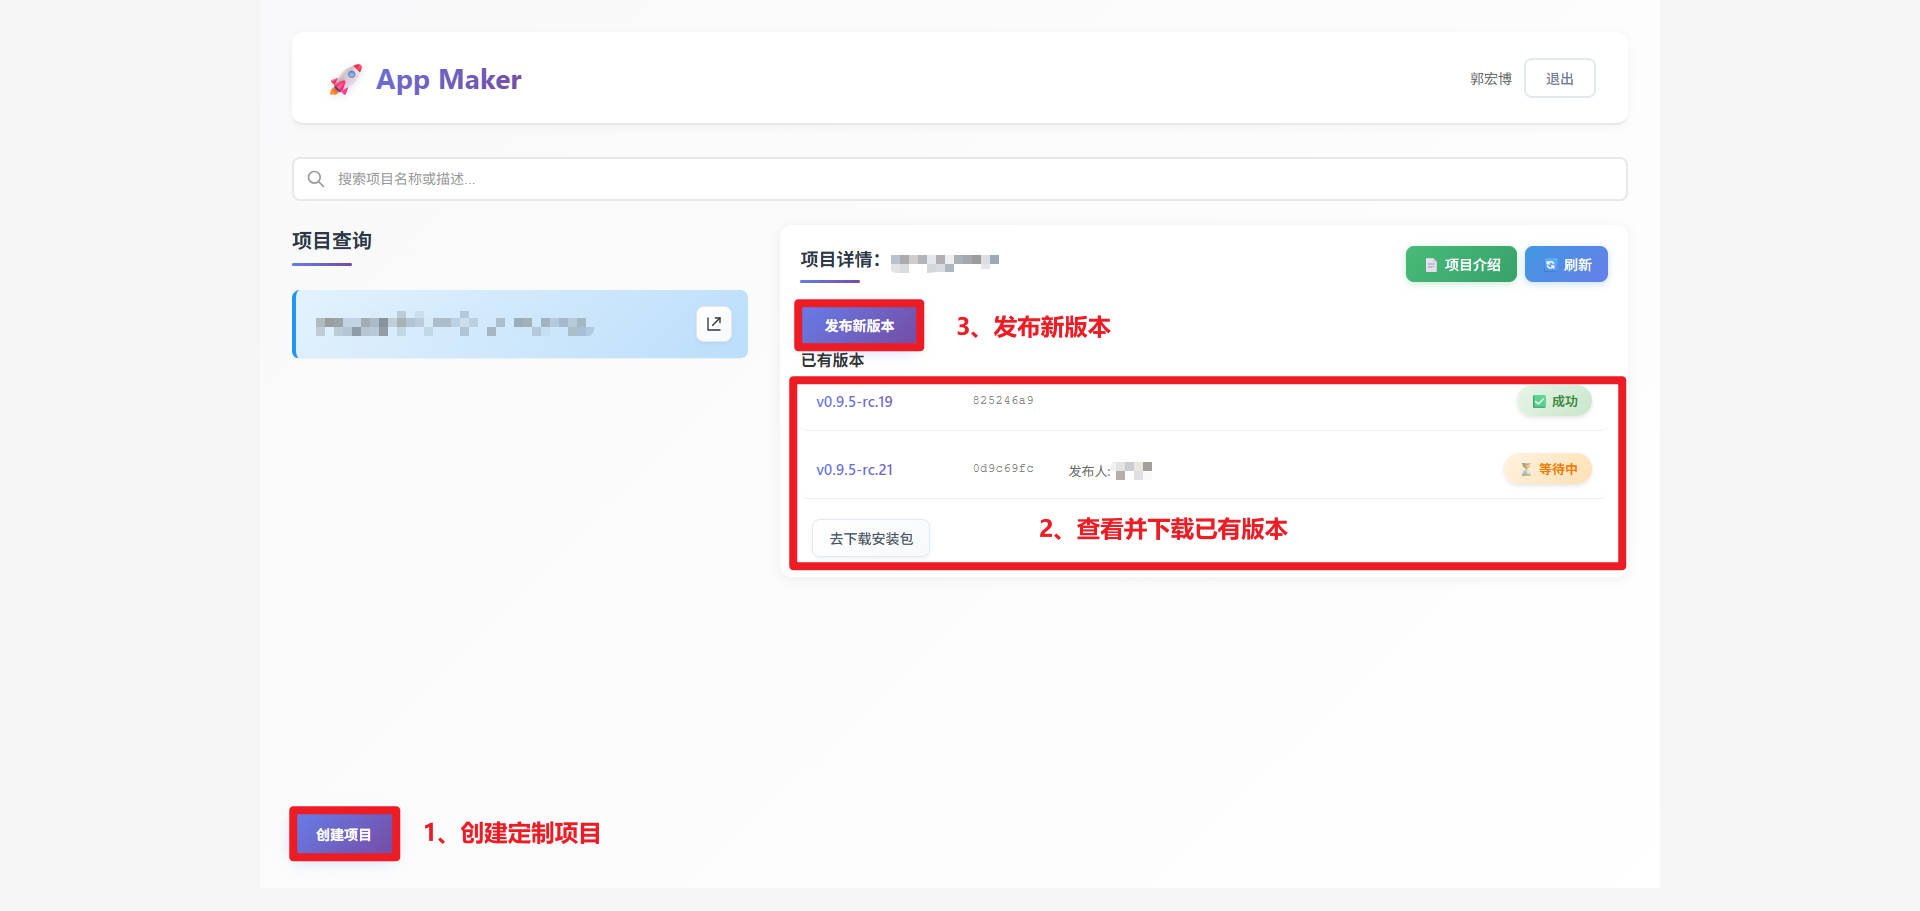Log out using the 退出 button
The height and width of the screenshot is (911, 1920).
tap(1559, 79)
